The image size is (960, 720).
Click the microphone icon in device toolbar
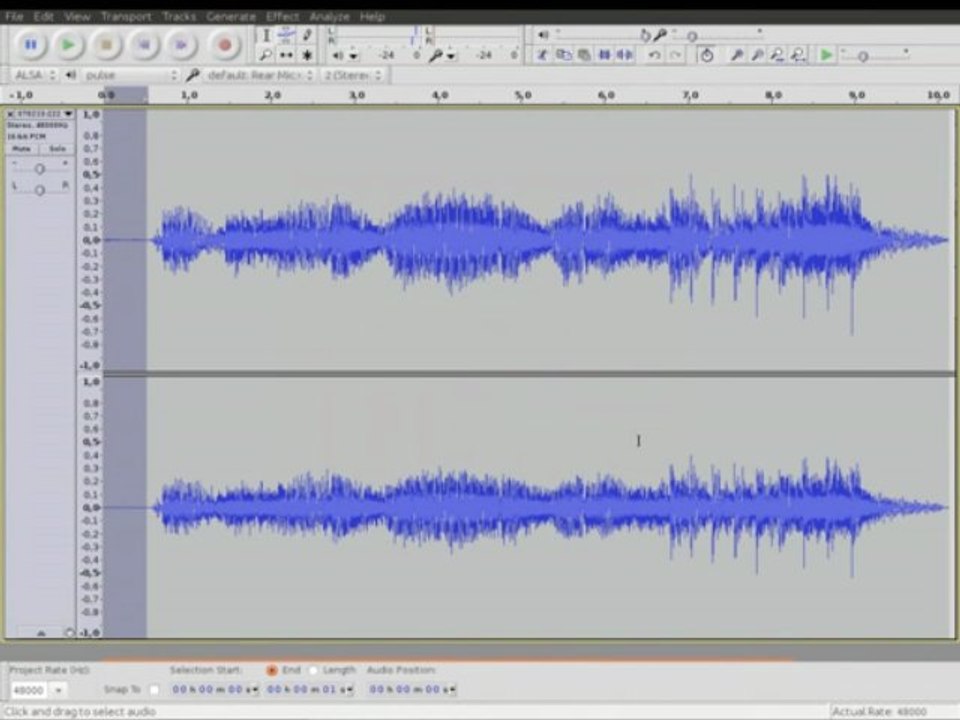point(192,75)
